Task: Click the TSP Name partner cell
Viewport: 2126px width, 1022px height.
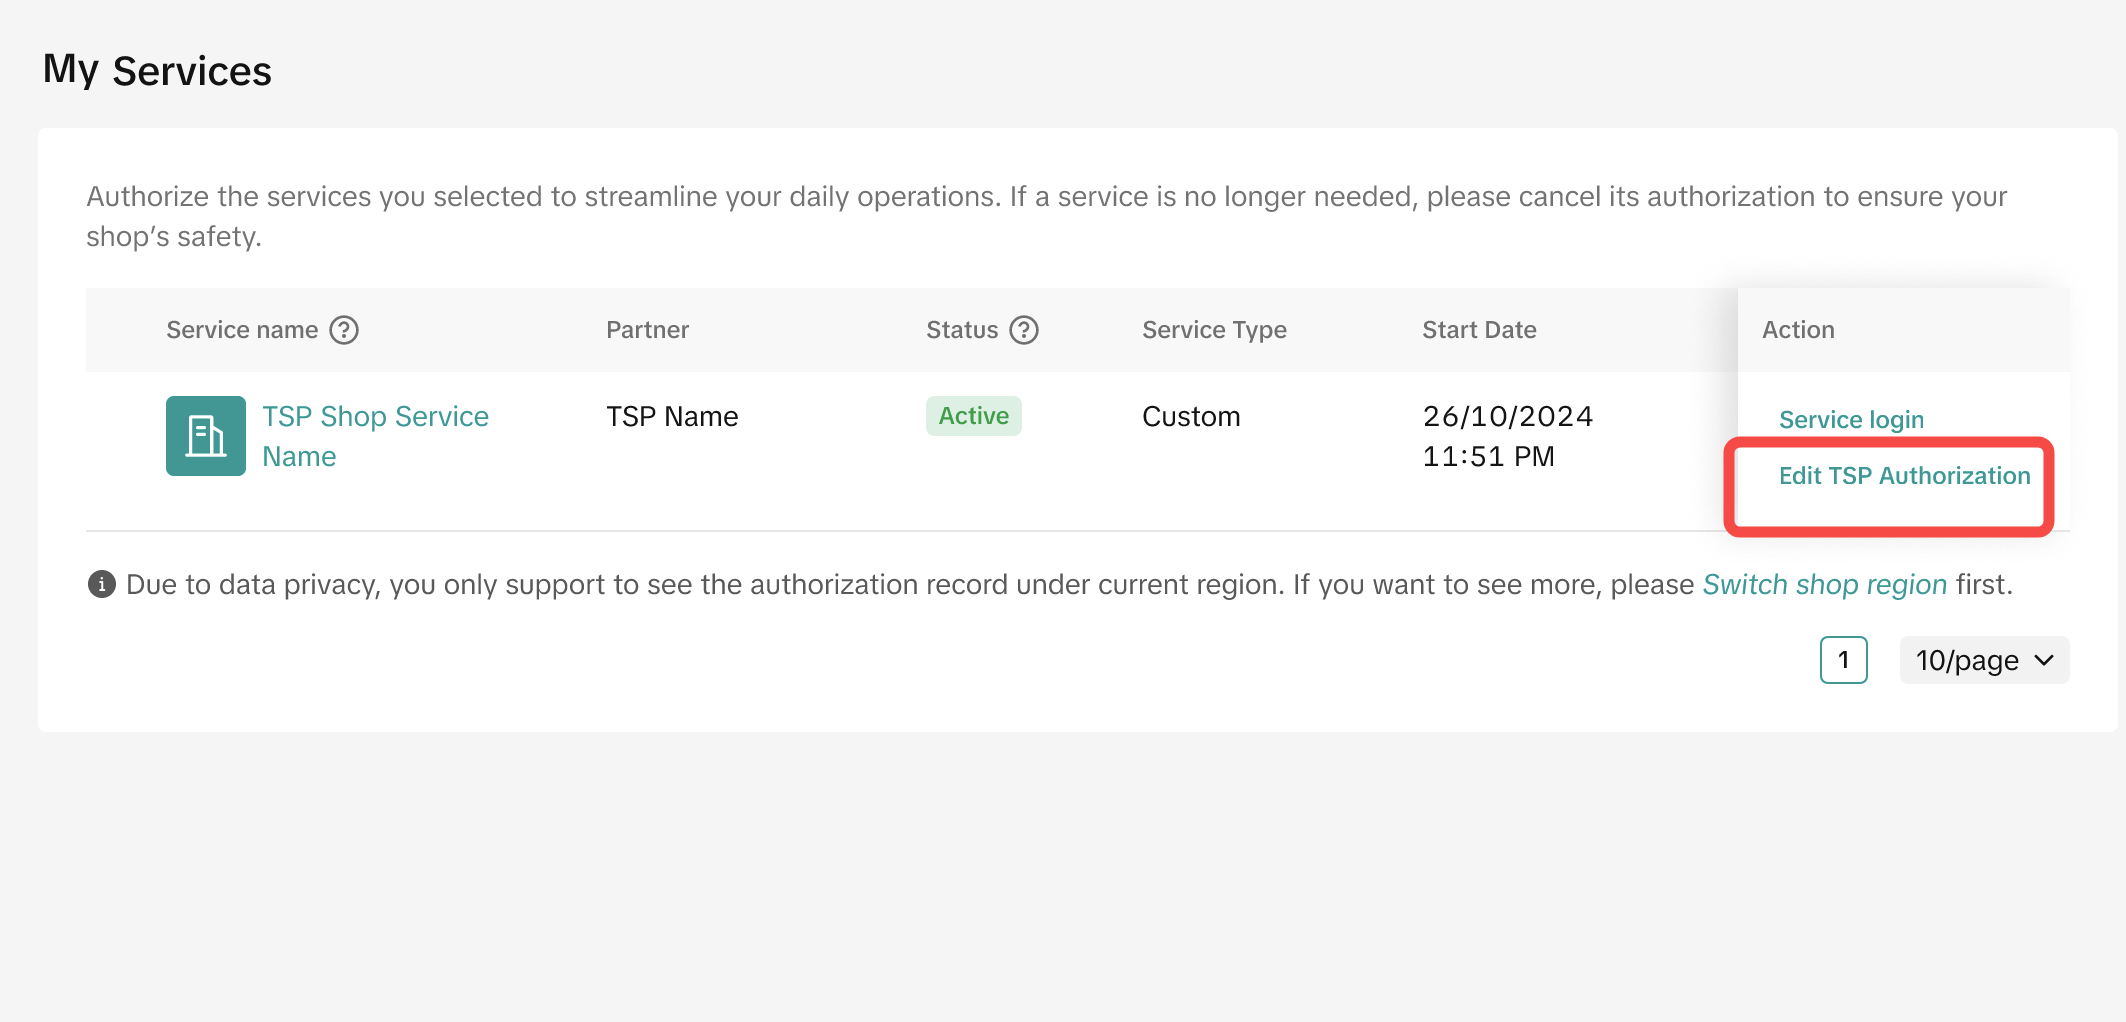Action: coord(672,417)
